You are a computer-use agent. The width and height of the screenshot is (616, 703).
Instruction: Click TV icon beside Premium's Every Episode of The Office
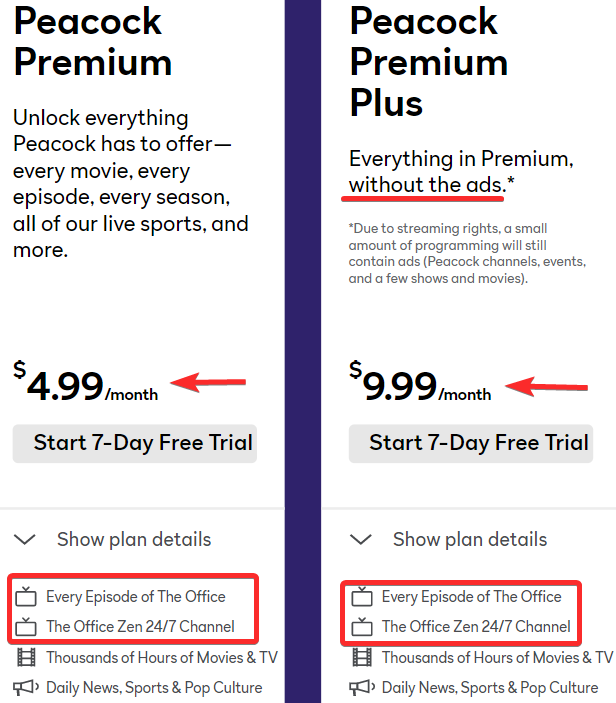(26, 597)
